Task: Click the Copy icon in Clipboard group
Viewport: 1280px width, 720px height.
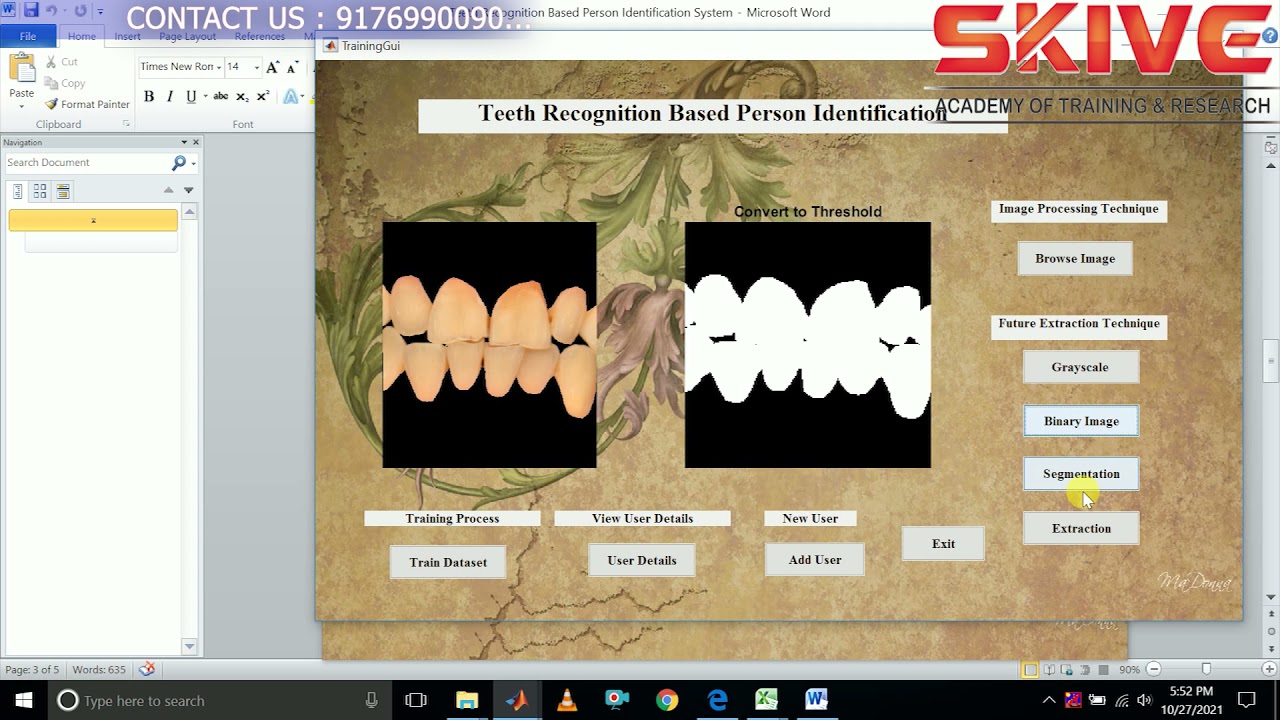Action: (x=51, y=83)
